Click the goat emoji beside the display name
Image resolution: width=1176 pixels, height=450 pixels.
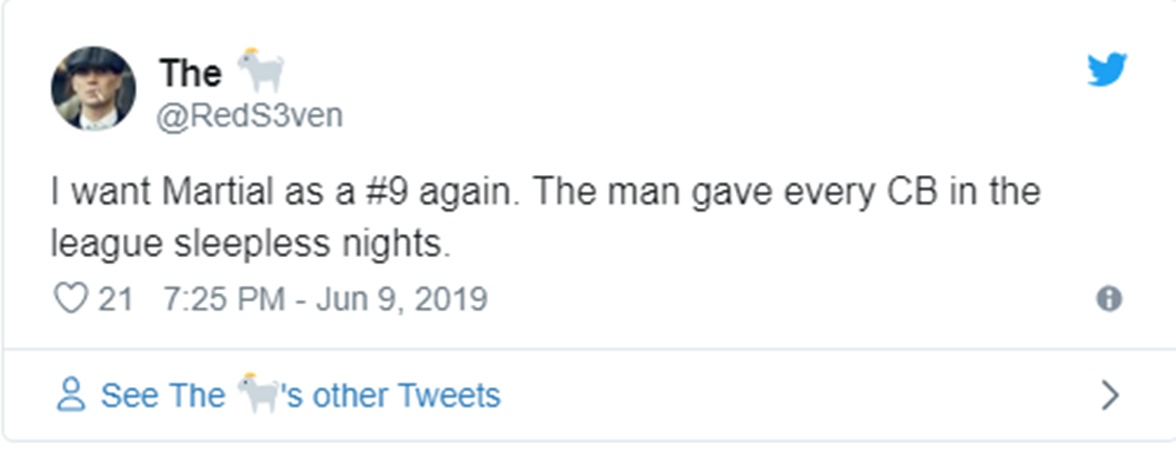(x=261, y=70)
